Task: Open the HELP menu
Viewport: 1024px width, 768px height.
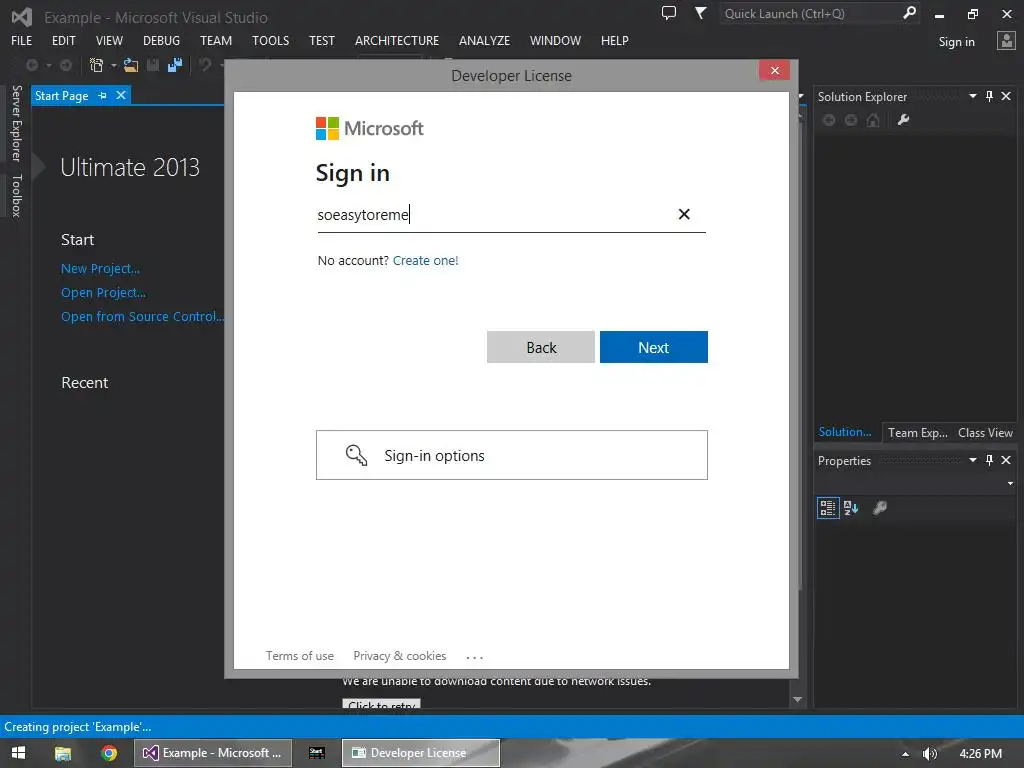Action: click(615, 40)
